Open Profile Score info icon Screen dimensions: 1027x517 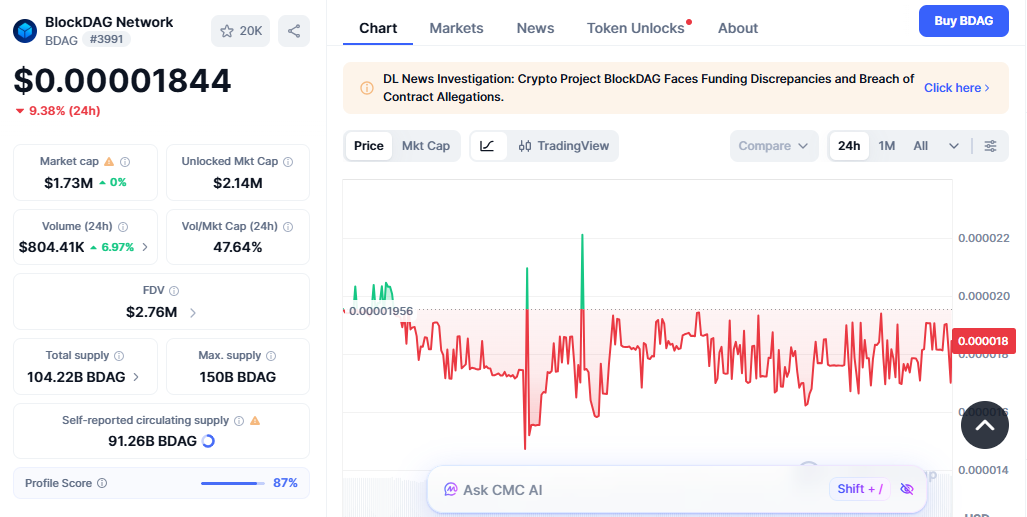(x=102, y=483)
